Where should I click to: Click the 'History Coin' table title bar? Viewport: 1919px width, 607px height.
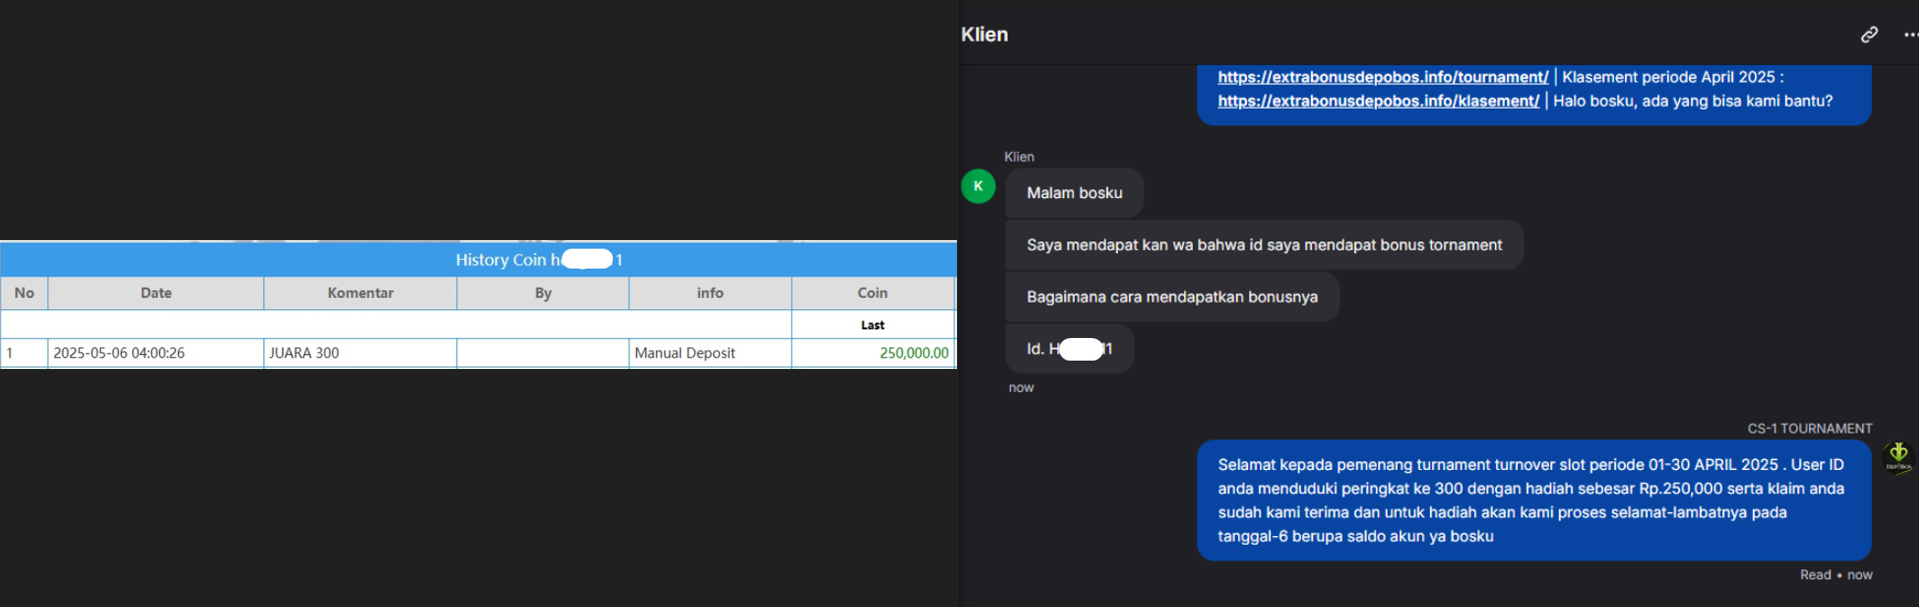(x=478, y=260)
